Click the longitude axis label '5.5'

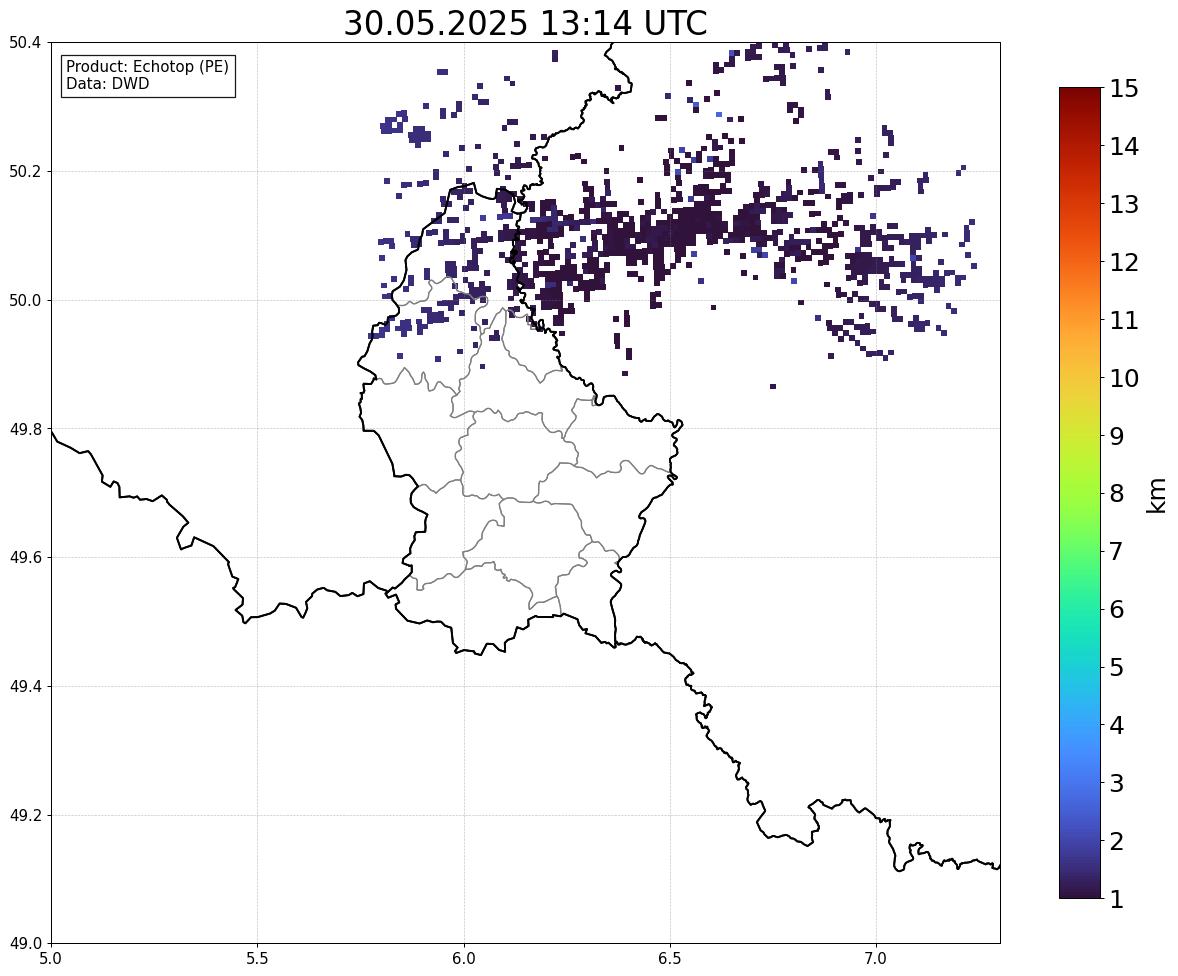pyautogui.click(x=258, y=959)
